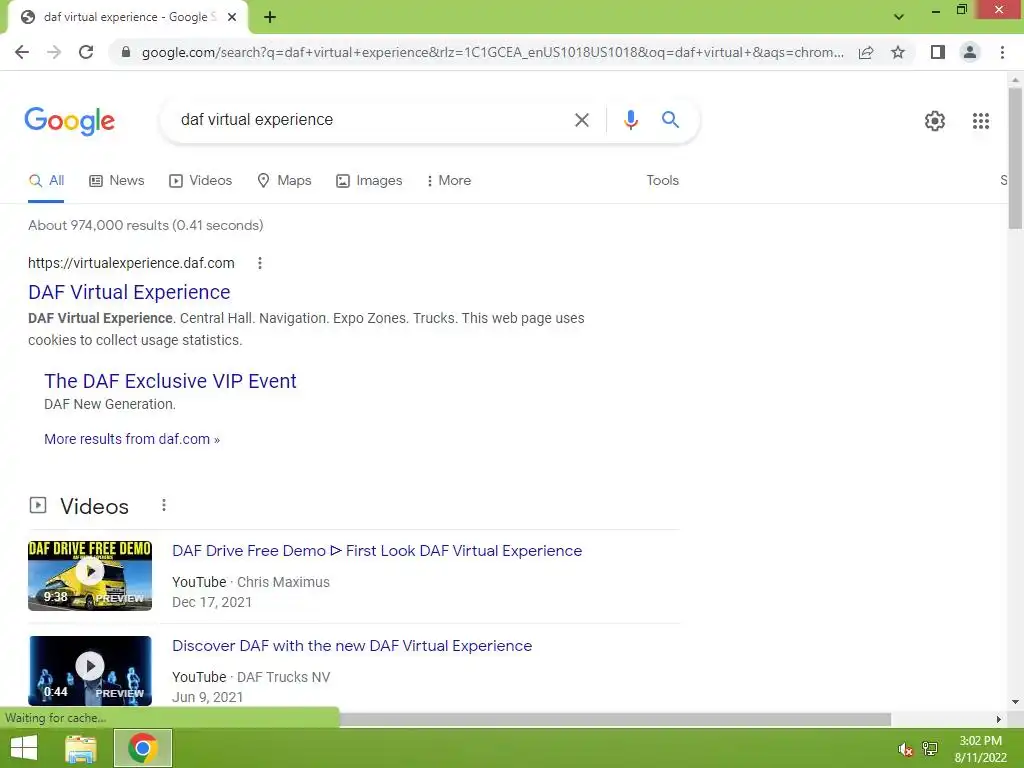Switch to the Maps tab
This screenshot has height=768, width=1024.
point(284,181)
